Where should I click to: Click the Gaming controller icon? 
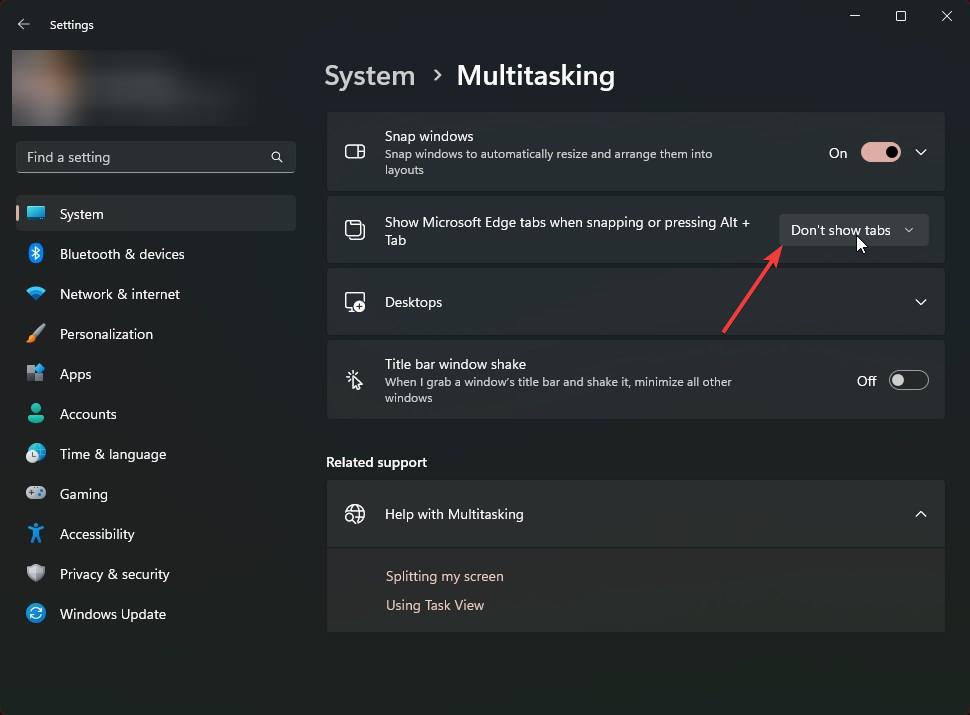pyautogui.click(x=36, y=494)
